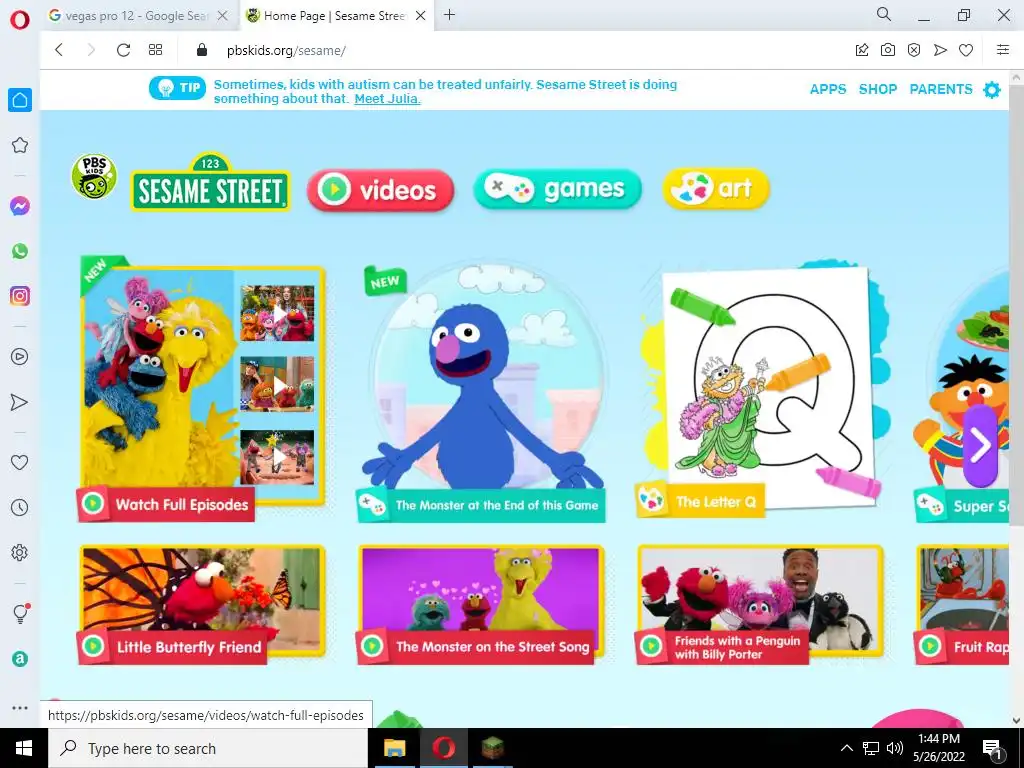Screen dimensions: 1024x768
Task: Open the sidebar three-dots setup
Action: (x=20, y=708)
